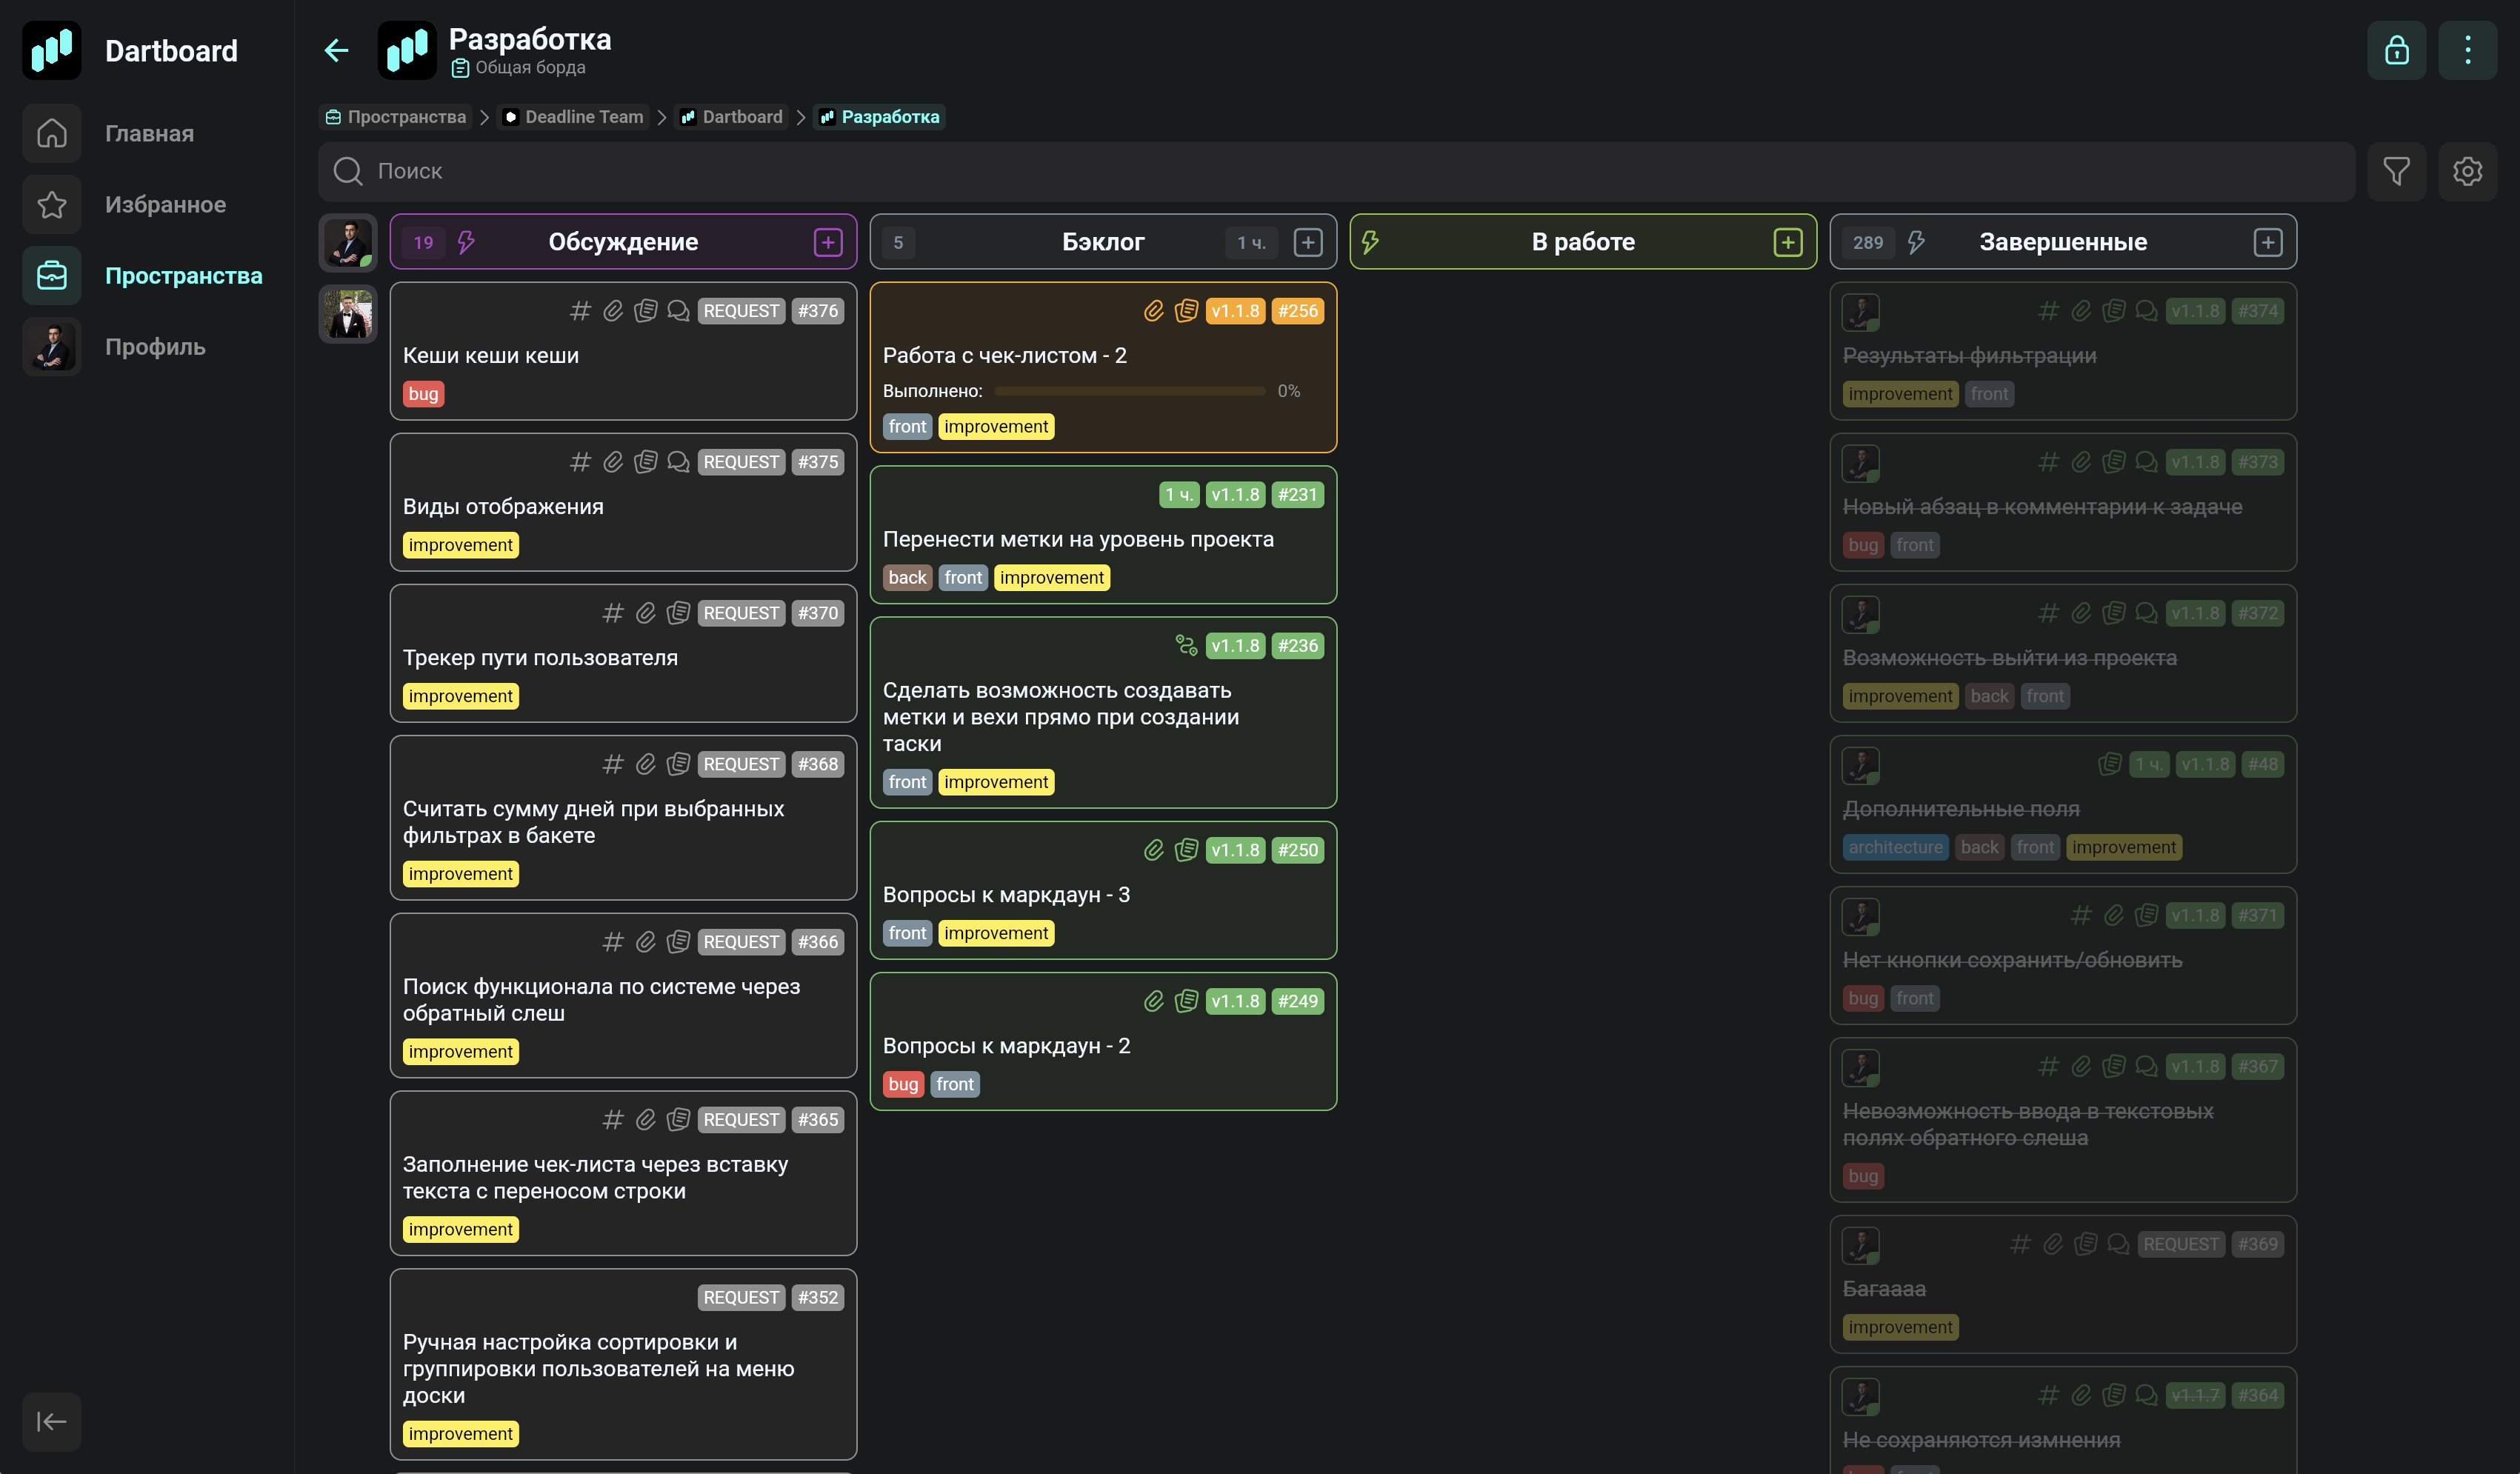2520x1474 pixels.
Task: Click Deadline Team breadcrumb link
Action: (x=573, y=117)
